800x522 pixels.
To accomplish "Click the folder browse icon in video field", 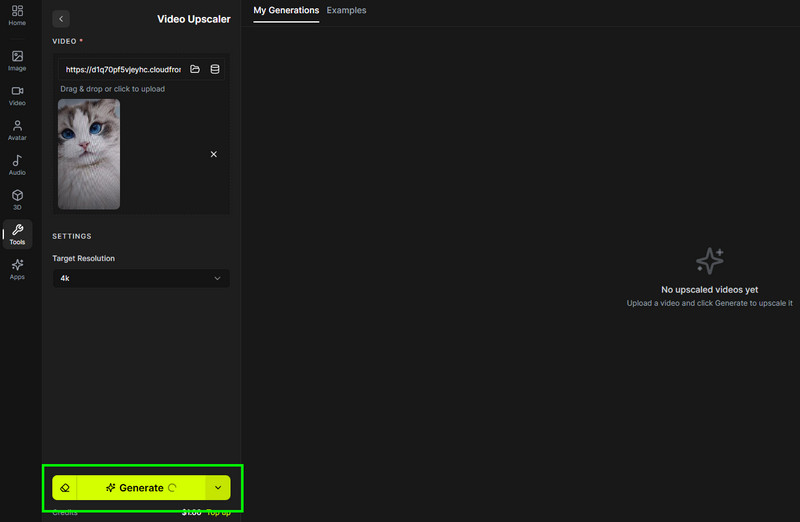I will 195,69.
